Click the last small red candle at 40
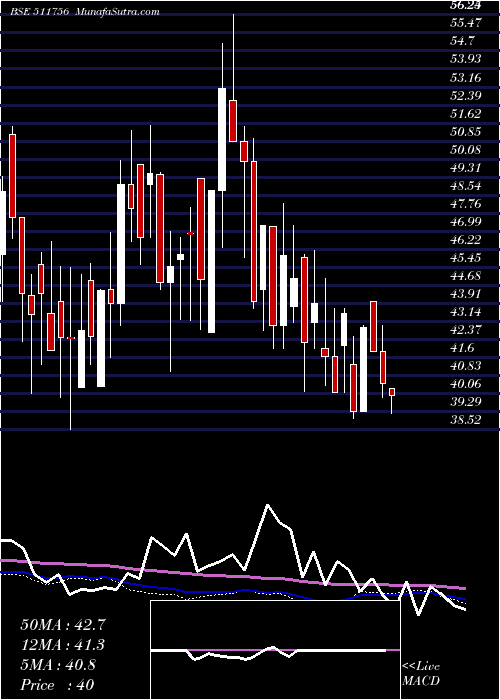 392,392
